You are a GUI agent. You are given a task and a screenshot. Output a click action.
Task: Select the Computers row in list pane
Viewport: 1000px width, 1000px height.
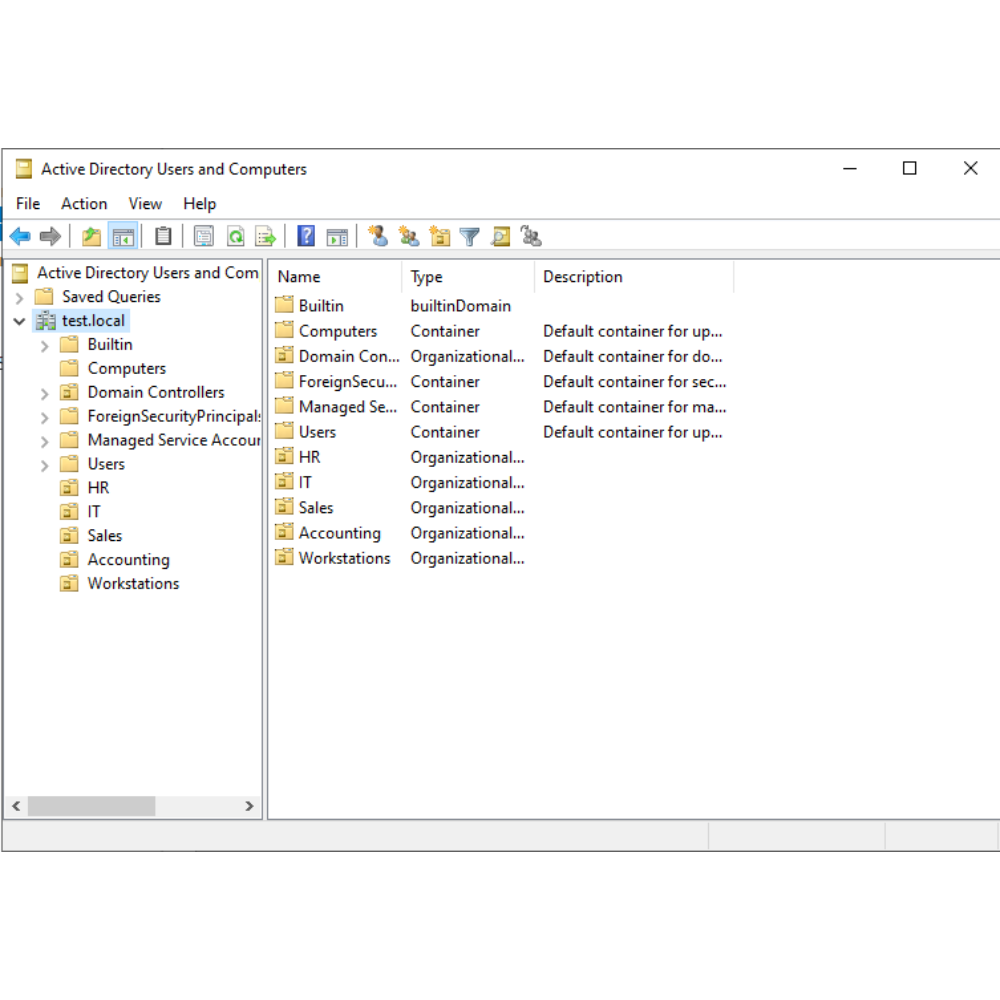pos(501,331)
